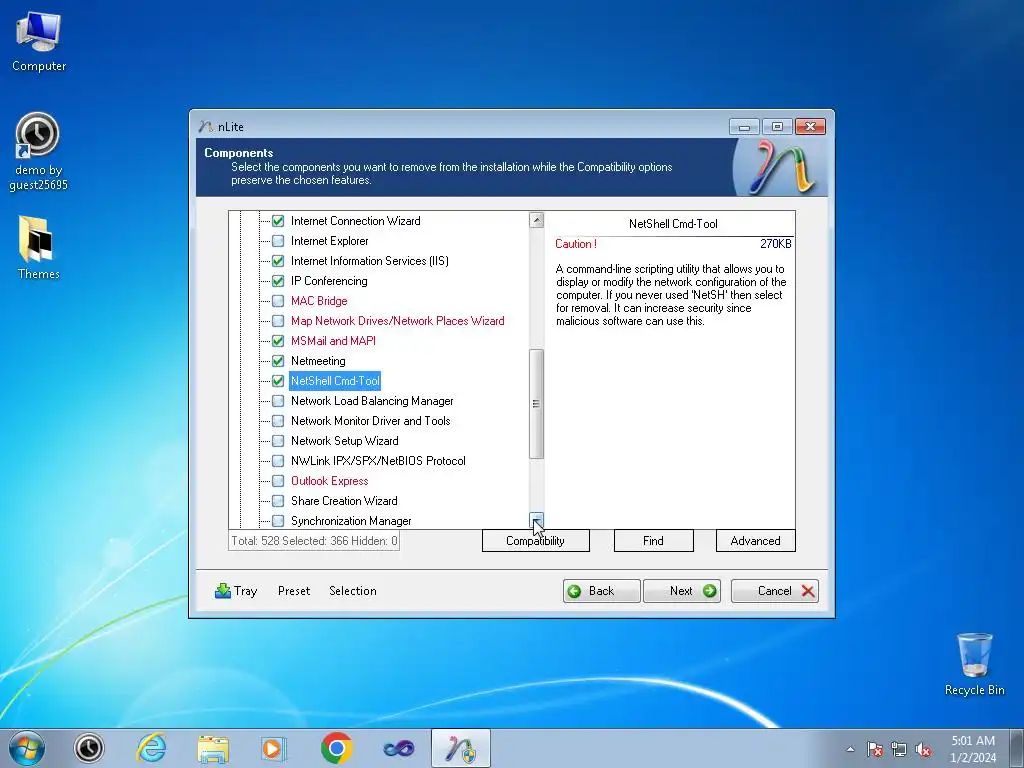Cancel the nLite wizard
Viewport: 1024px width, 768px height.
pyautogui.click(x=775, y=591)
